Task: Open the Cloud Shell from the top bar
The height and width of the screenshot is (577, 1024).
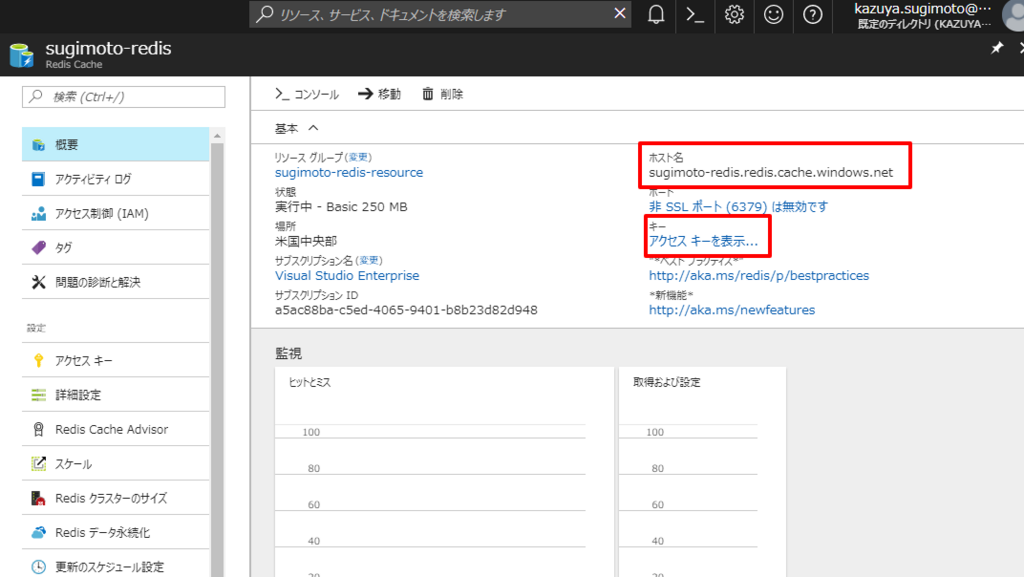Action: point(695,16)
